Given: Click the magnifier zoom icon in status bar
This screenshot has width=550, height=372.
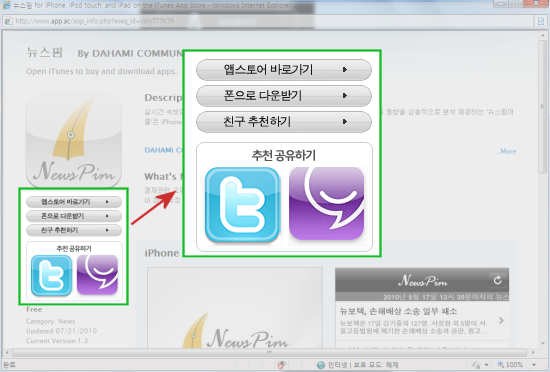Looking at the screenshot, I should [x=501, y=365].
